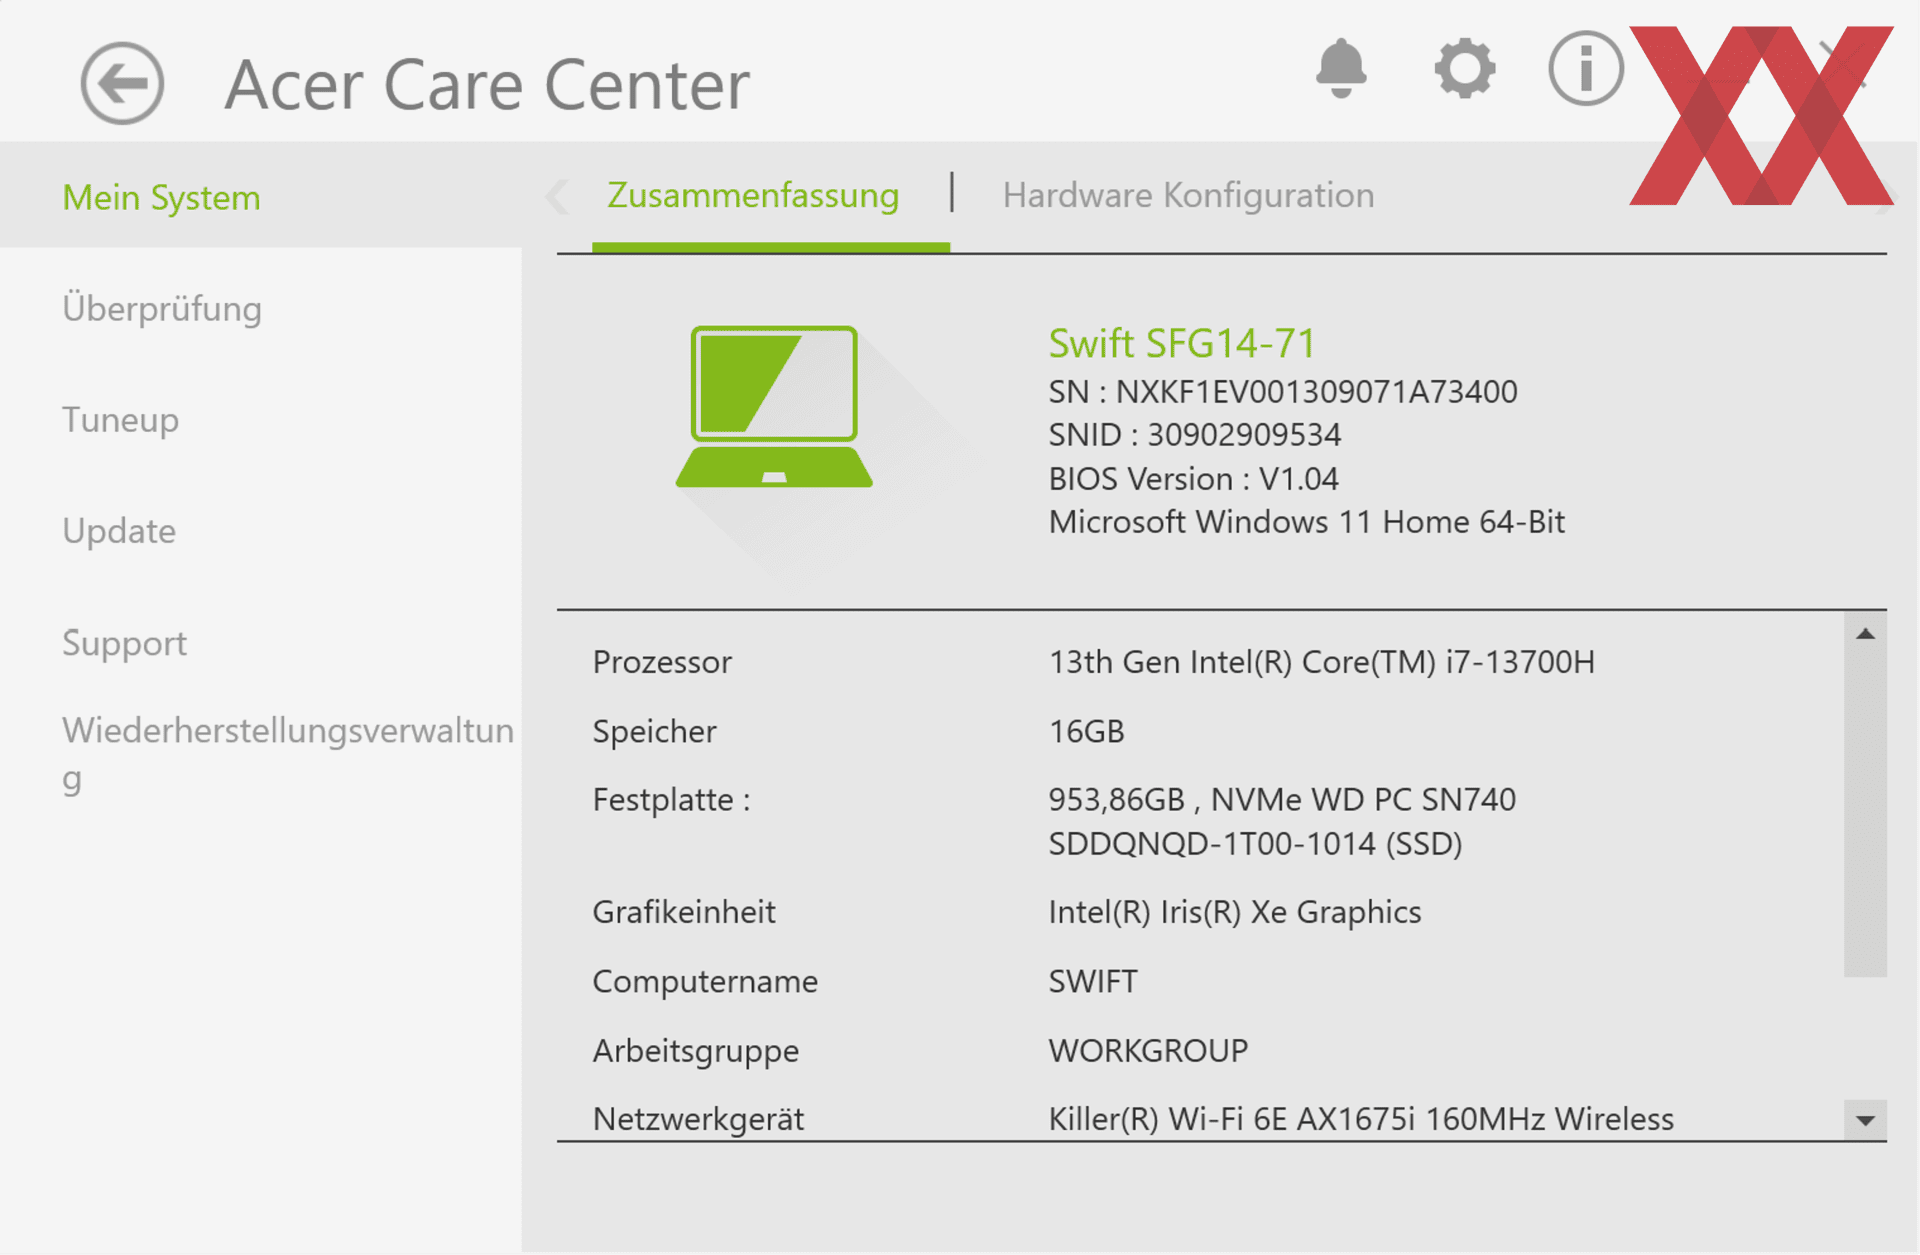The height and width of the screenshot is (1255, 1920).
Task: Click the Acer Care Center title
Action: pyautogui.click(x=487, y=85)
